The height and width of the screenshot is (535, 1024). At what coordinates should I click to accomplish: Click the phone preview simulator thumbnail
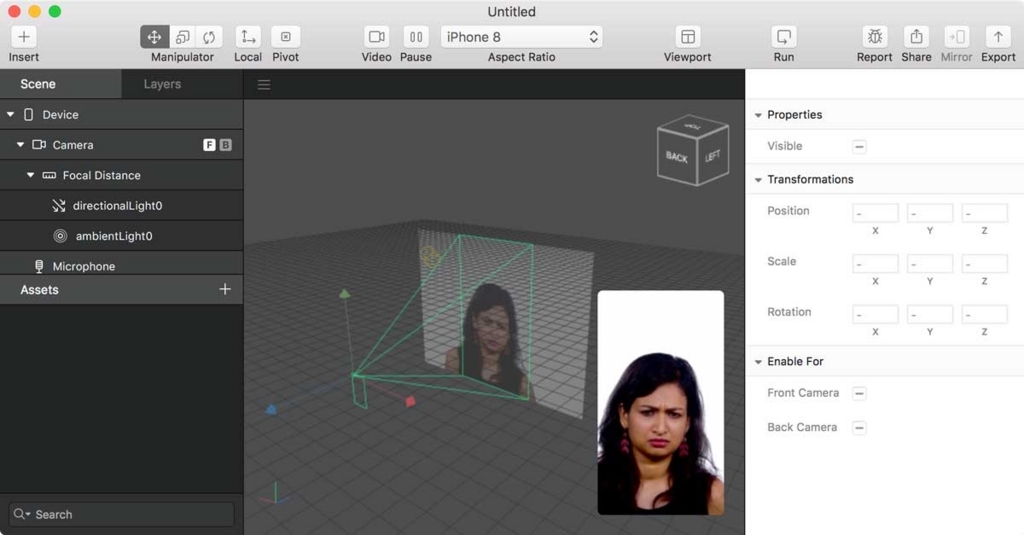coord(660,402)
